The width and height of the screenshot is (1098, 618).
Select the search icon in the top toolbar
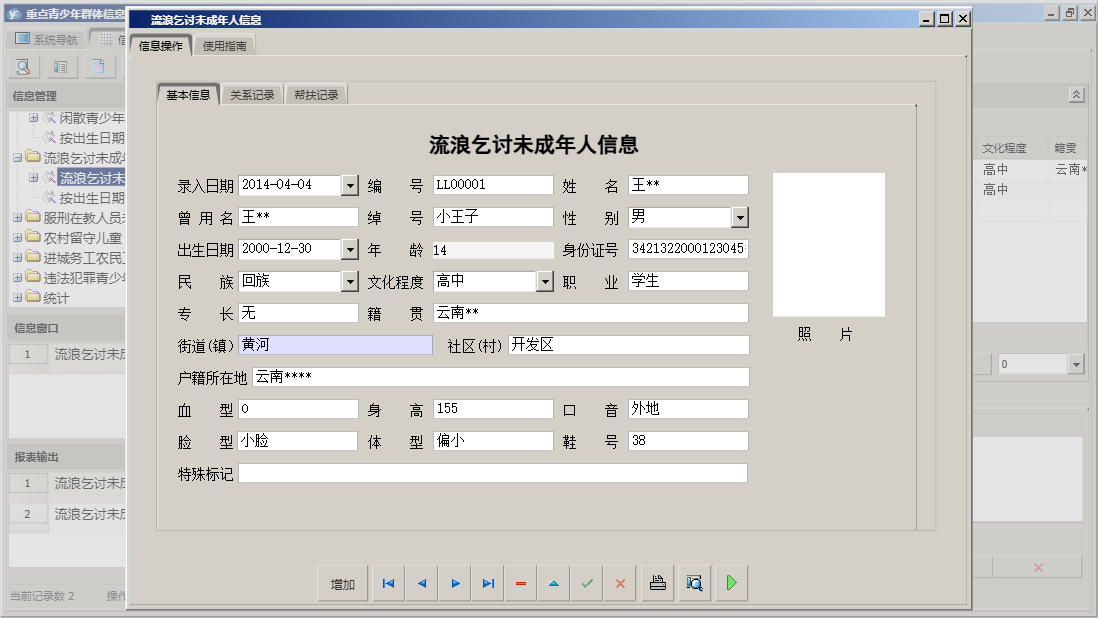point(22,66)
